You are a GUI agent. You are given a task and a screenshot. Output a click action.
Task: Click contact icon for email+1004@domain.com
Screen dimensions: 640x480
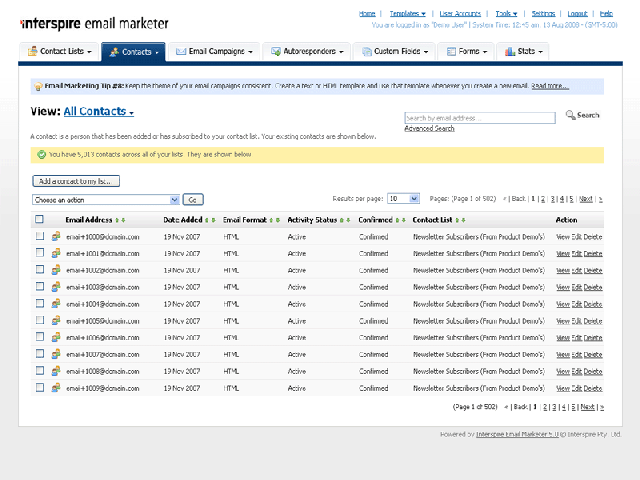tap(56, 304)
